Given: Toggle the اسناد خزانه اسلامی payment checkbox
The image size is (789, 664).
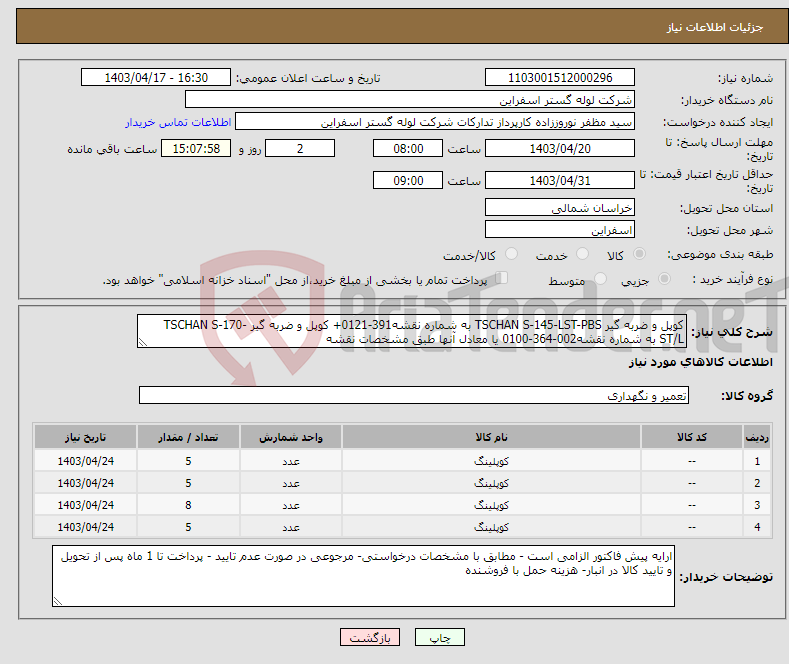Looking at the screenshot, I should coord(502,278).
